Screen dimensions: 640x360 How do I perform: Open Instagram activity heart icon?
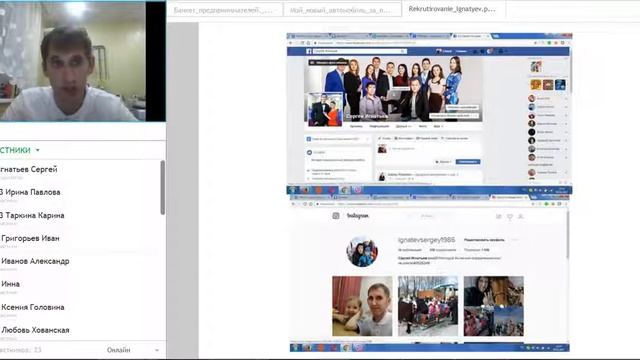click(510, 217)
